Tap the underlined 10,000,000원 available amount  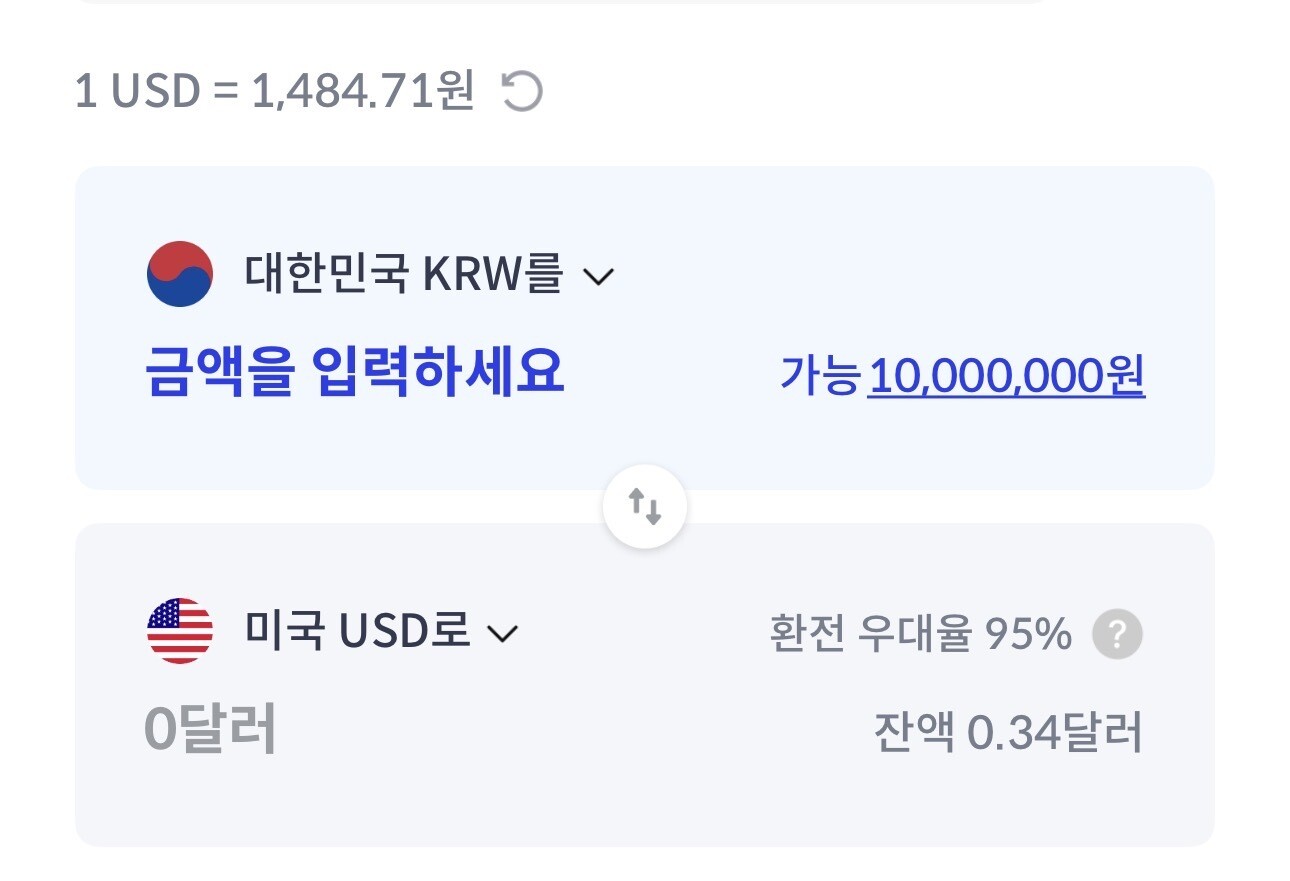[x=1005, y=376]
